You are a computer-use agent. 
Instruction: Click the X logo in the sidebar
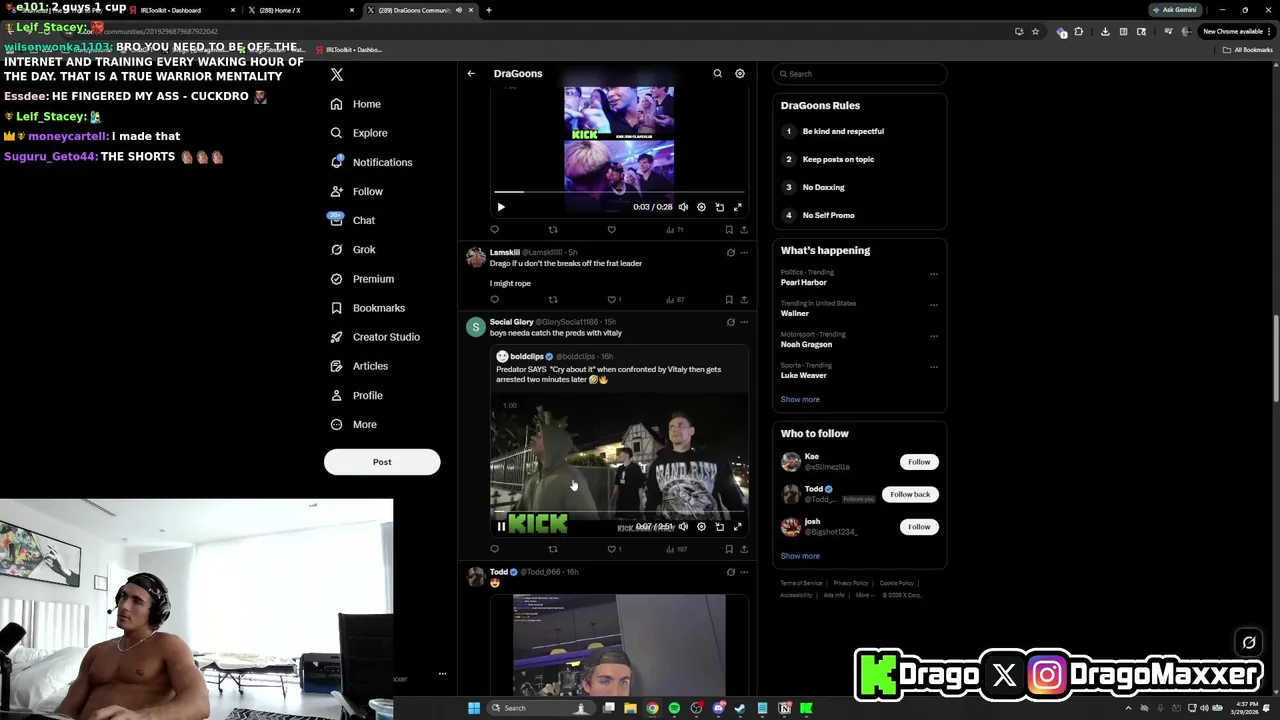tap(337, 75)
